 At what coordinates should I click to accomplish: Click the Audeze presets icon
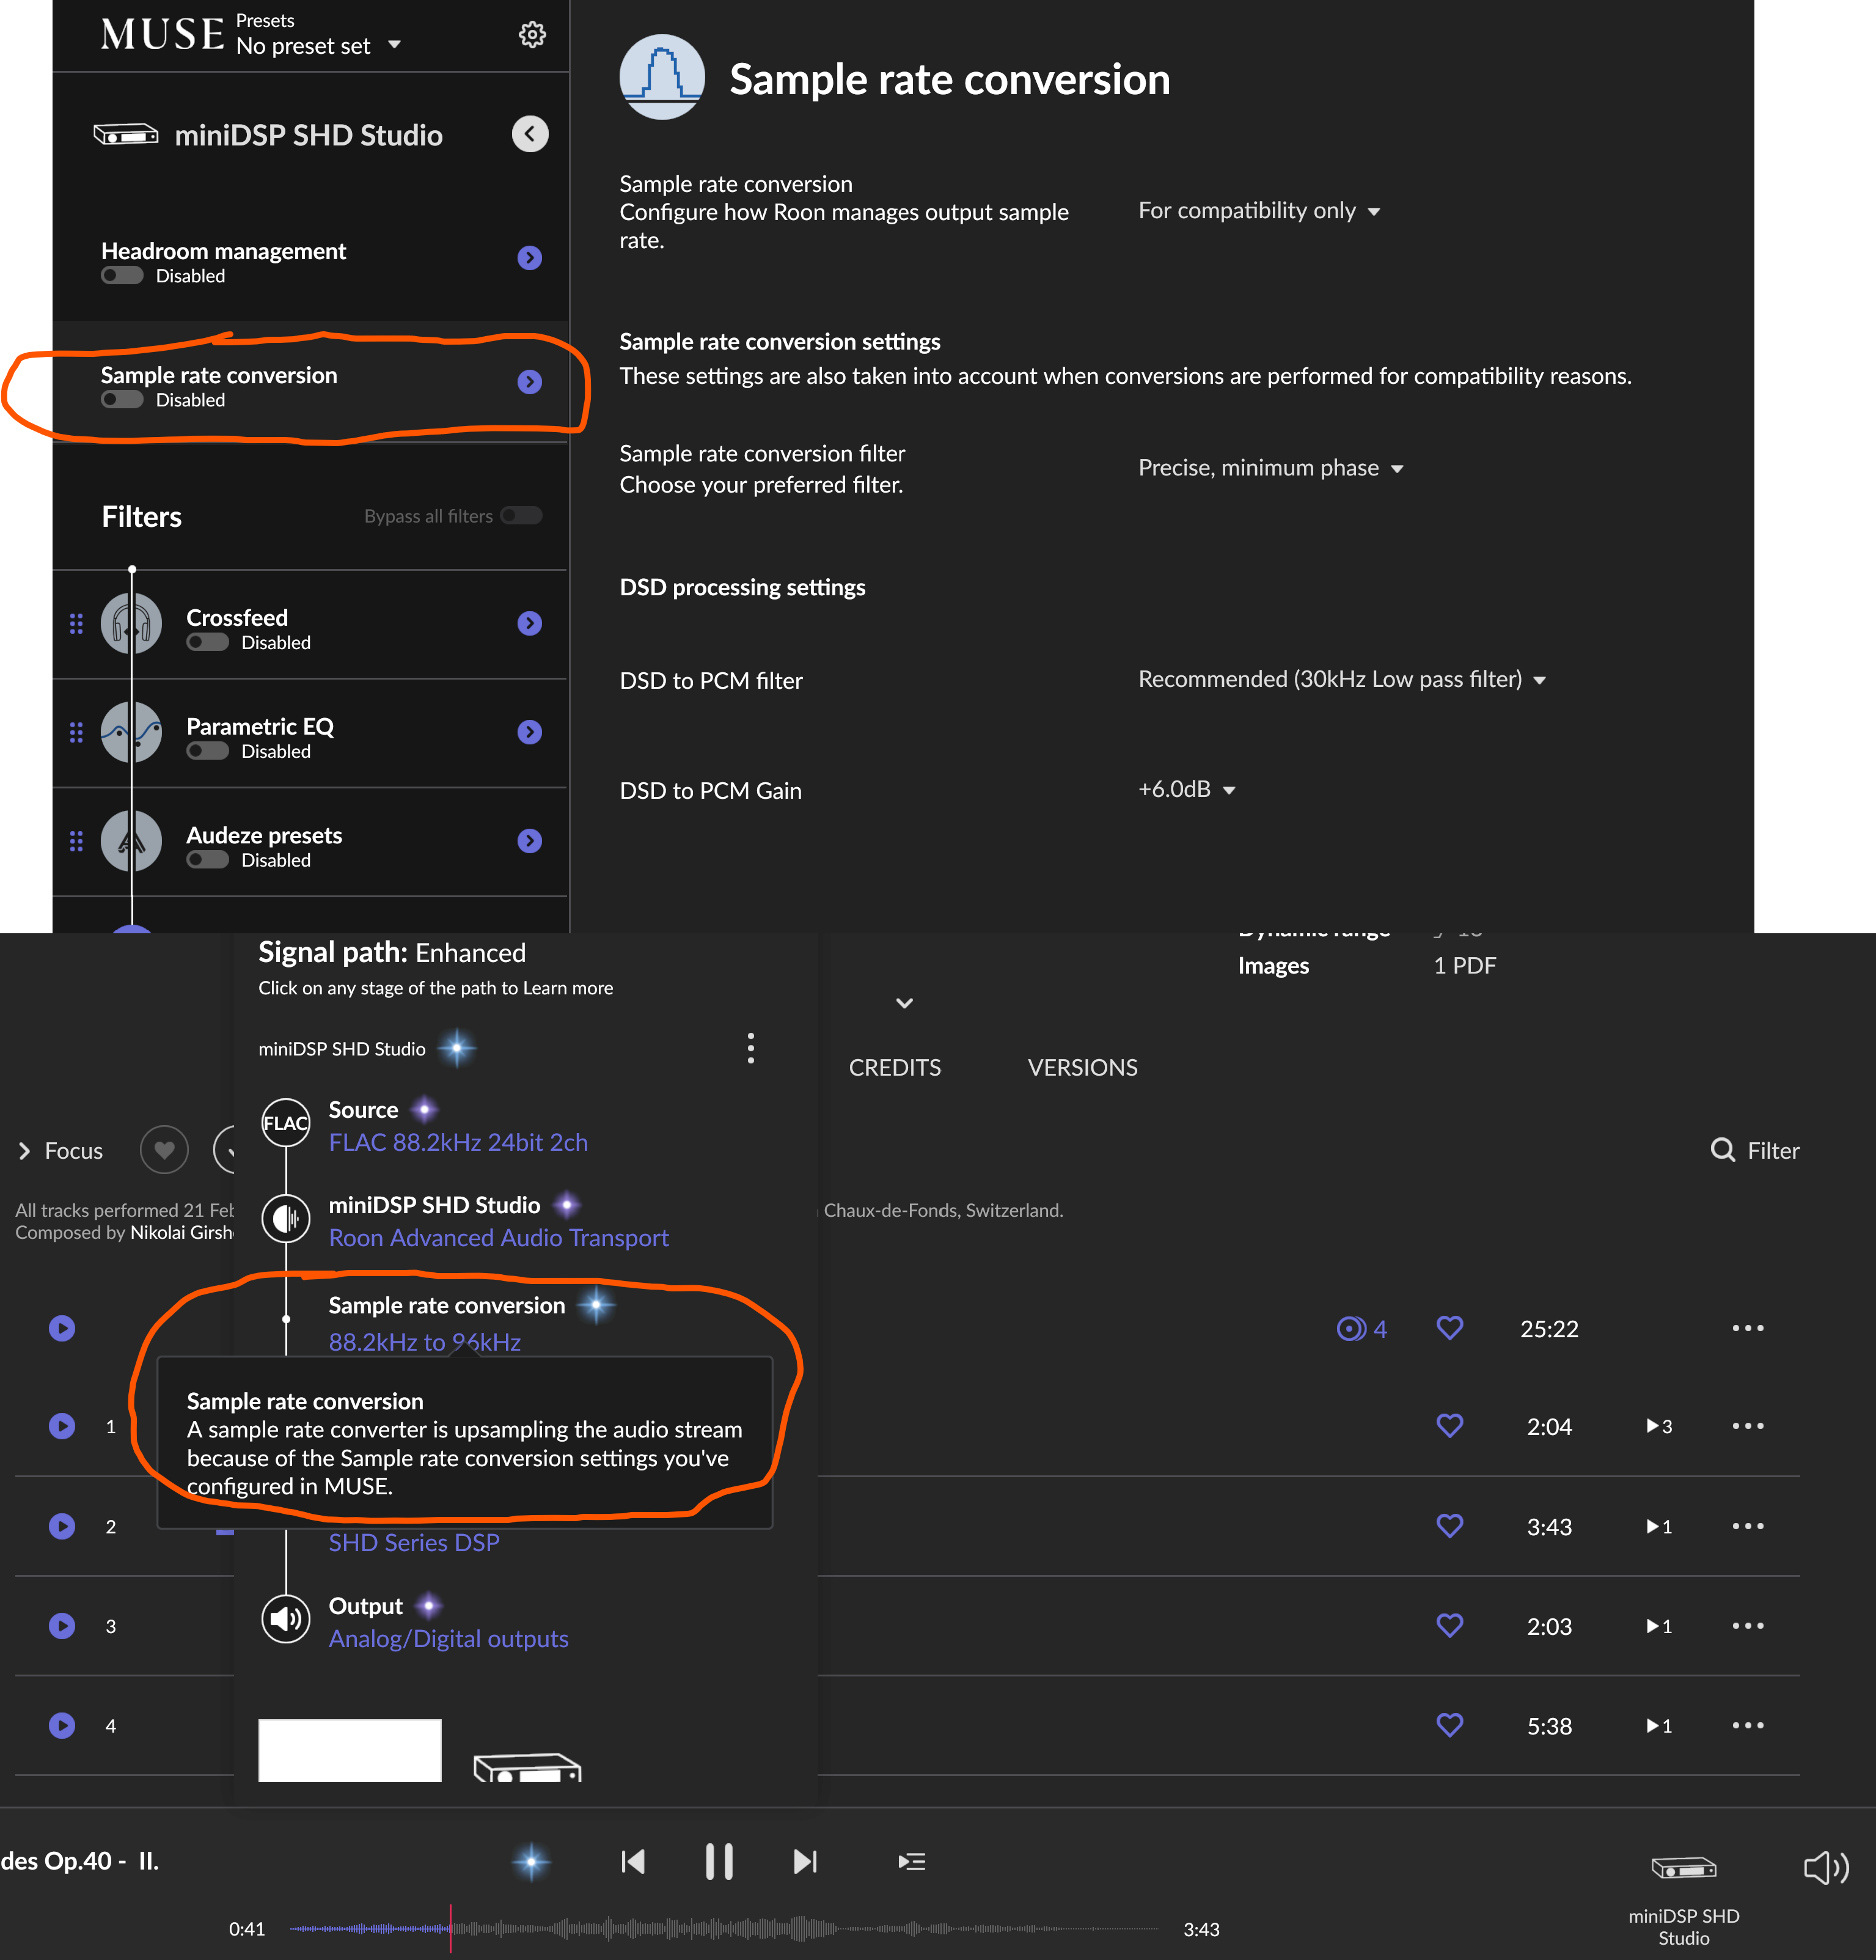131,842
